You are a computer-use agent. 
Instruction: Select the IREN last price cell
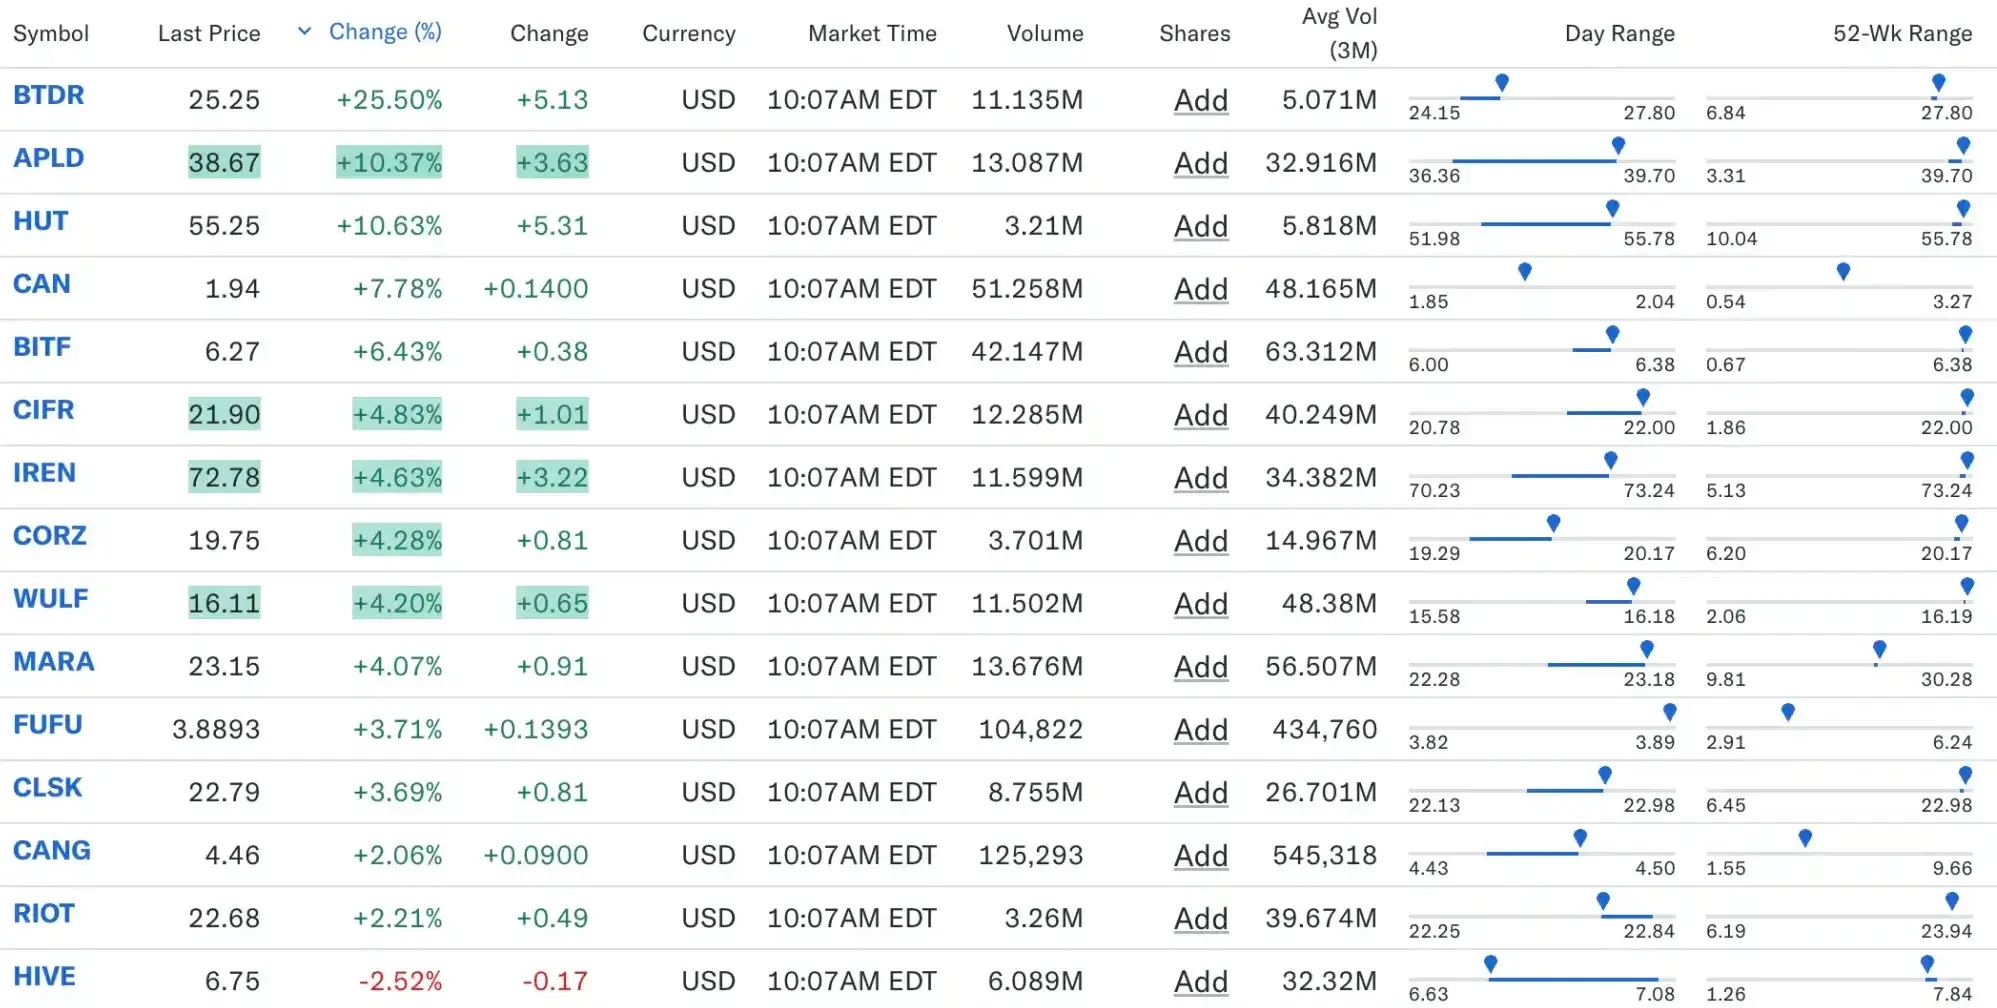pyautogui.click(x=224, y=478)
